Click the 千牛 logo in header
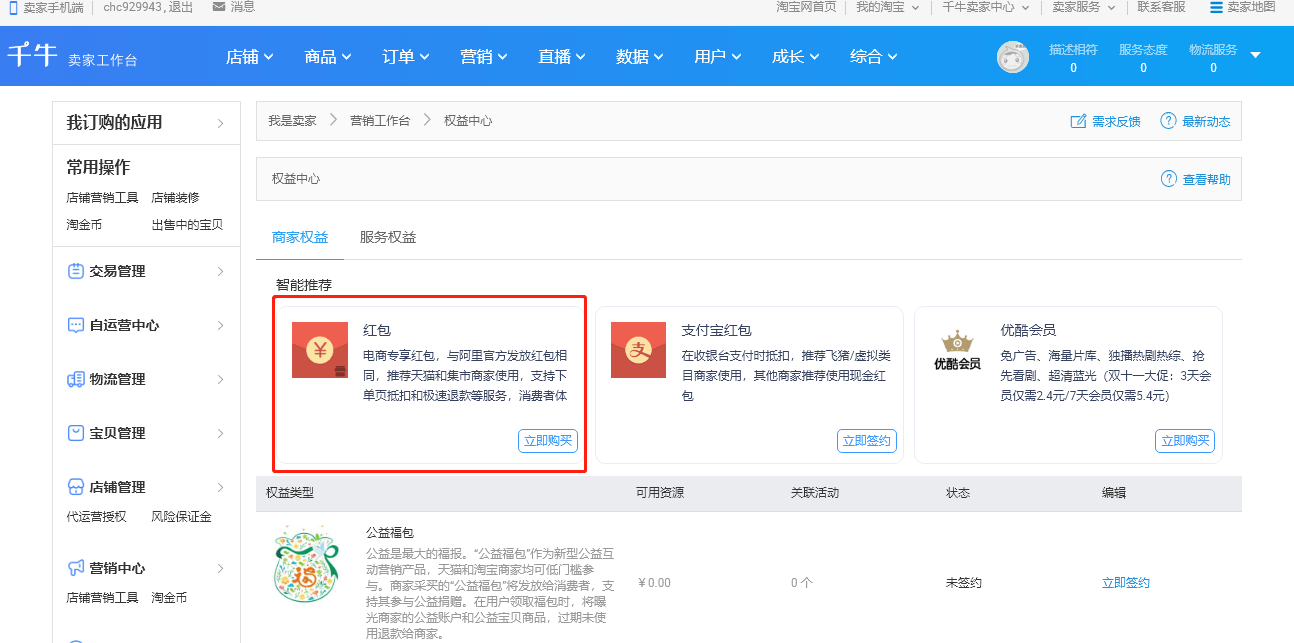This screenshot has width=1294, height=643. click(33, 55)
